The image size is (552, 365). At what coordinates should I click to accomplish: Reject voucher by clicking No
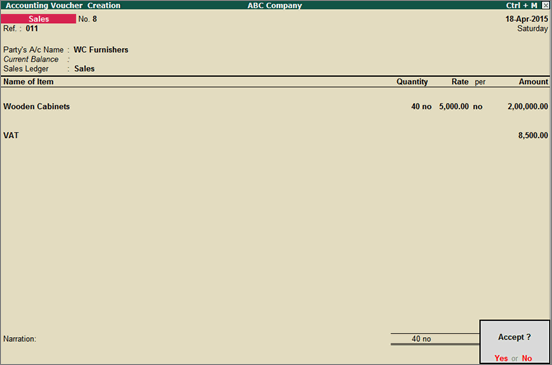tap(527, 358)
